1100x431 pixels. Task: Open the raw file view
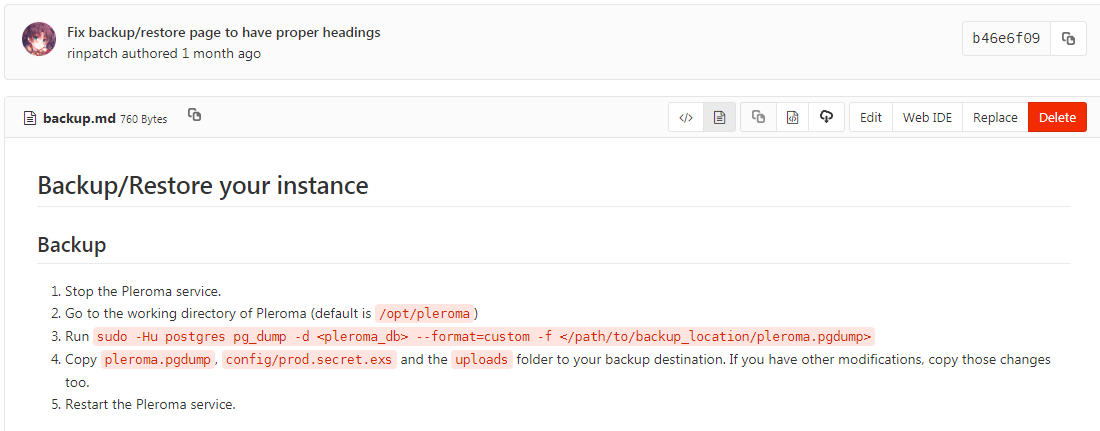(792, 117)
